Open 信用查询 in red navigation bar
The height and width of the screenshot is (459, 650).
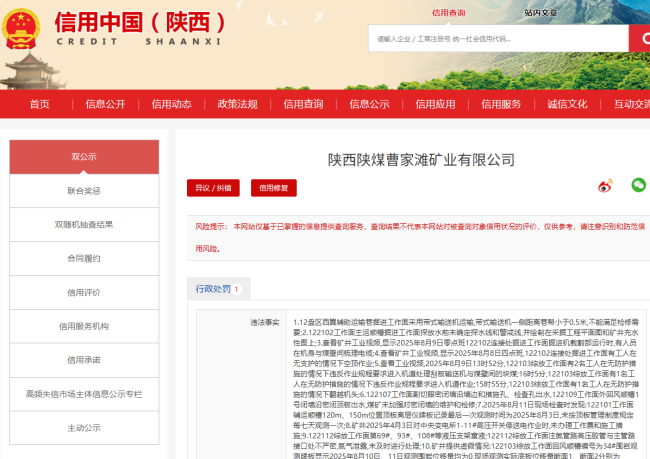(303, 104)
